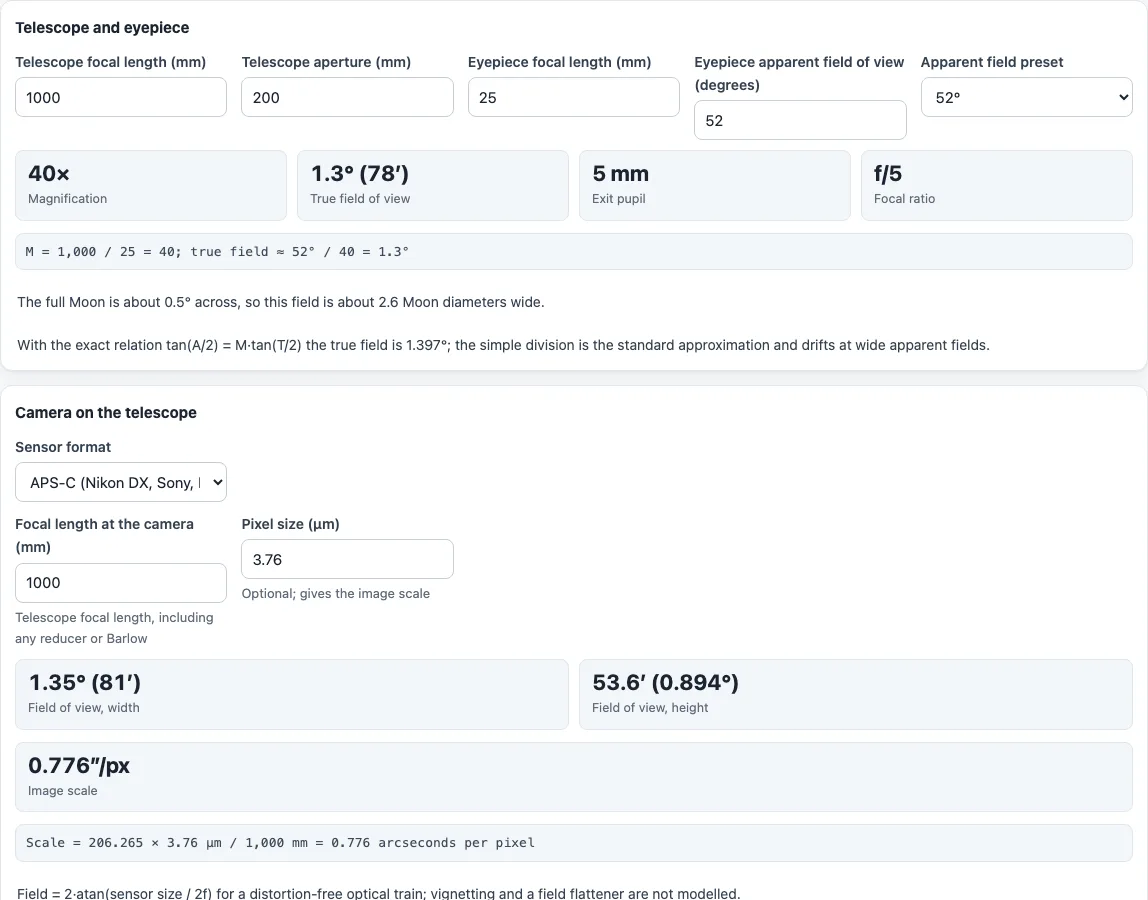Click the Camera on the telescope heading
The height and width of the screenshot is (900, 1148).
[x=105, y=412]
